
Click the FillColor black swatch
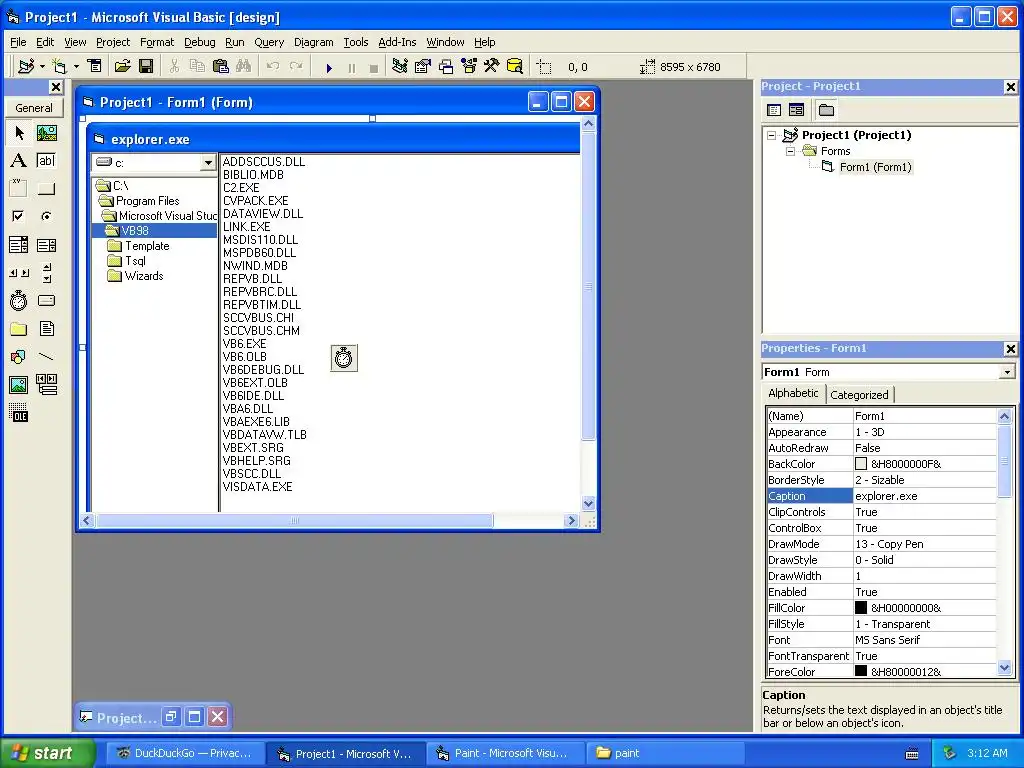click(861, 608)
